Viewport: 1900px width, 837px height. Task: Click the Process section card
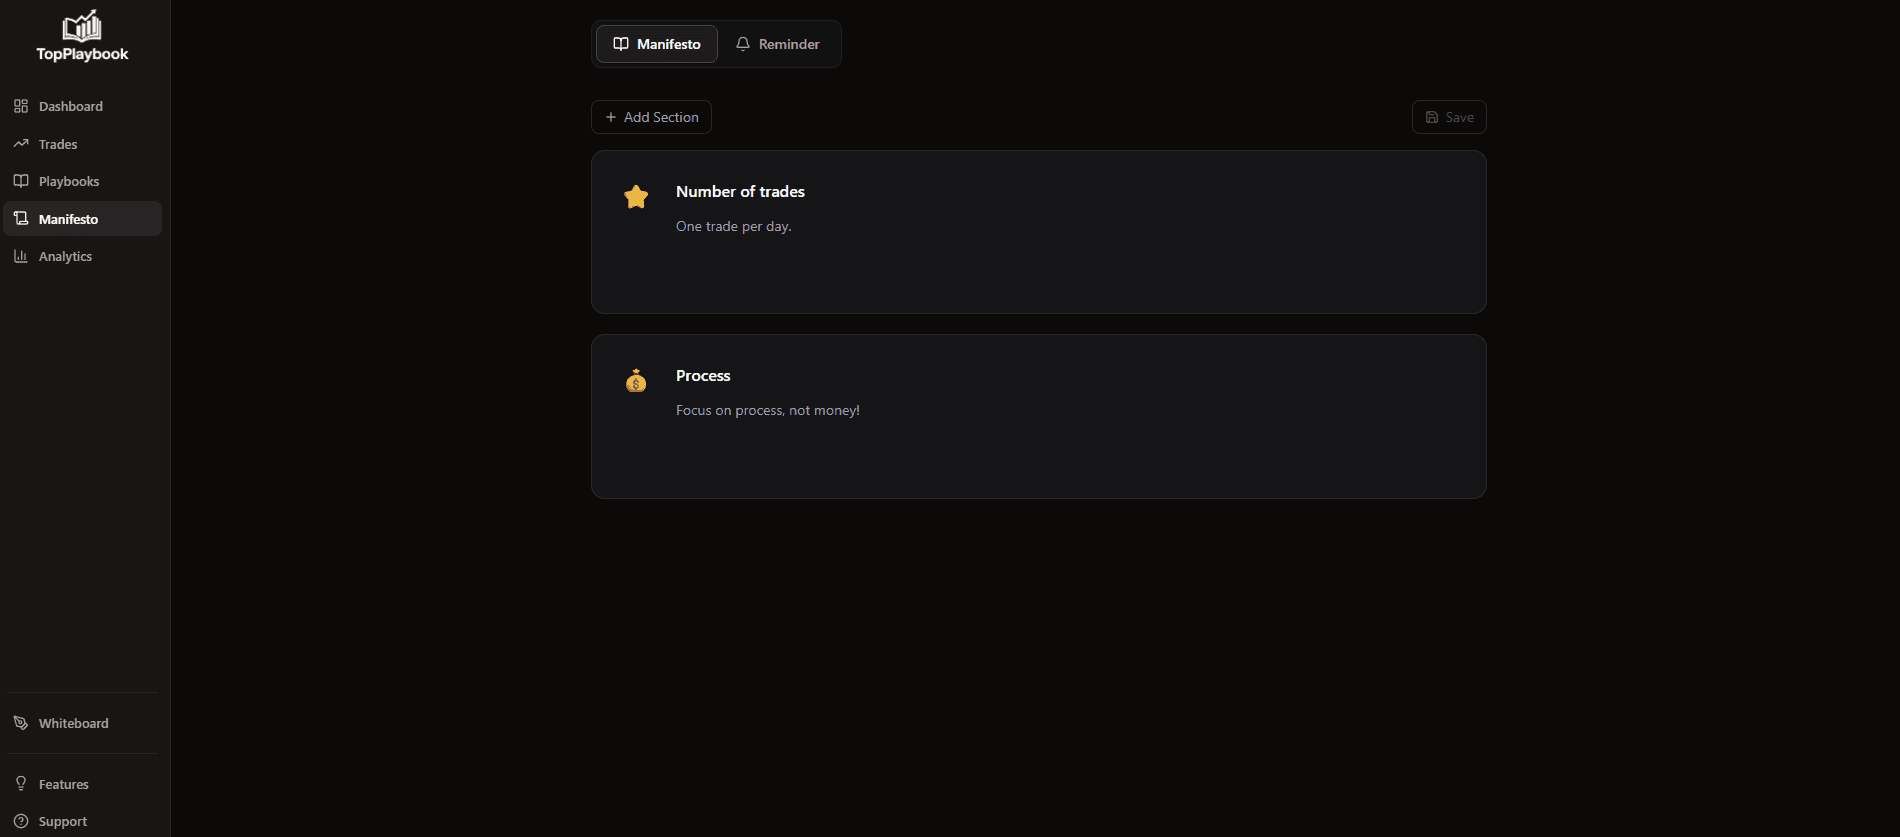[1038, 416]
